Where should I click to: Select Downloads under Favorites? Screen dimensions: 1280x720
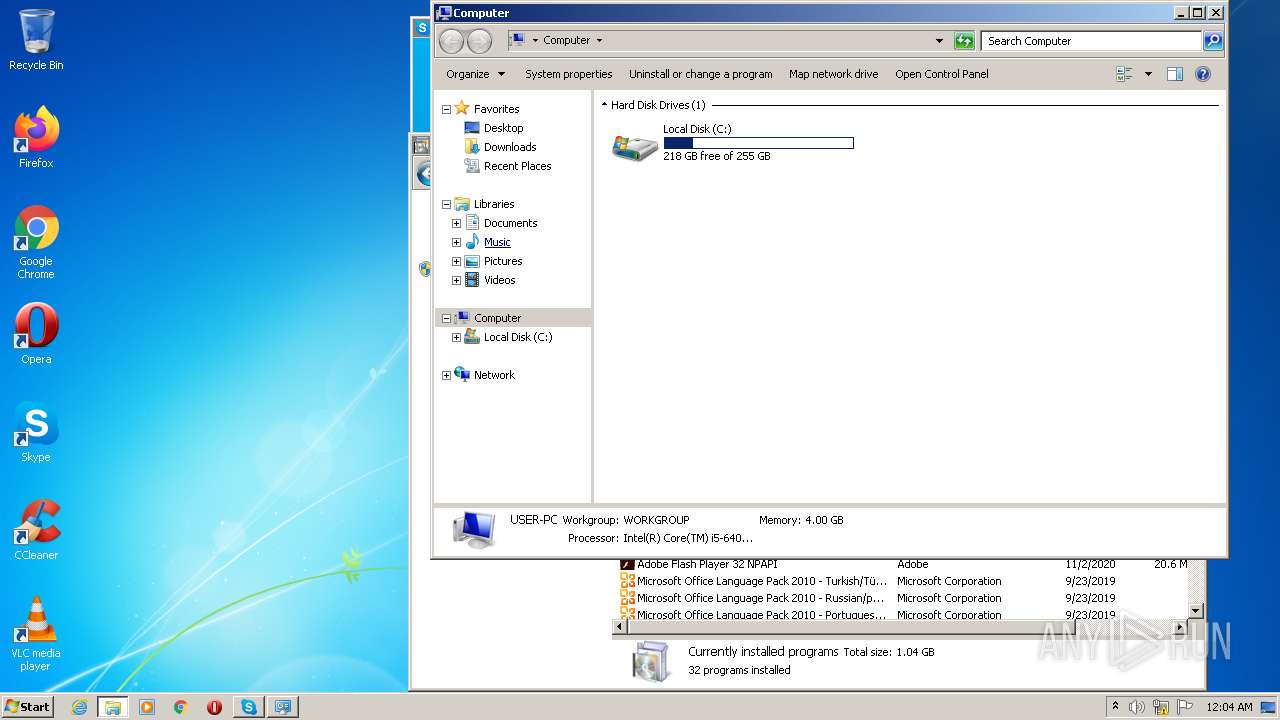click(x=510, y=147)
